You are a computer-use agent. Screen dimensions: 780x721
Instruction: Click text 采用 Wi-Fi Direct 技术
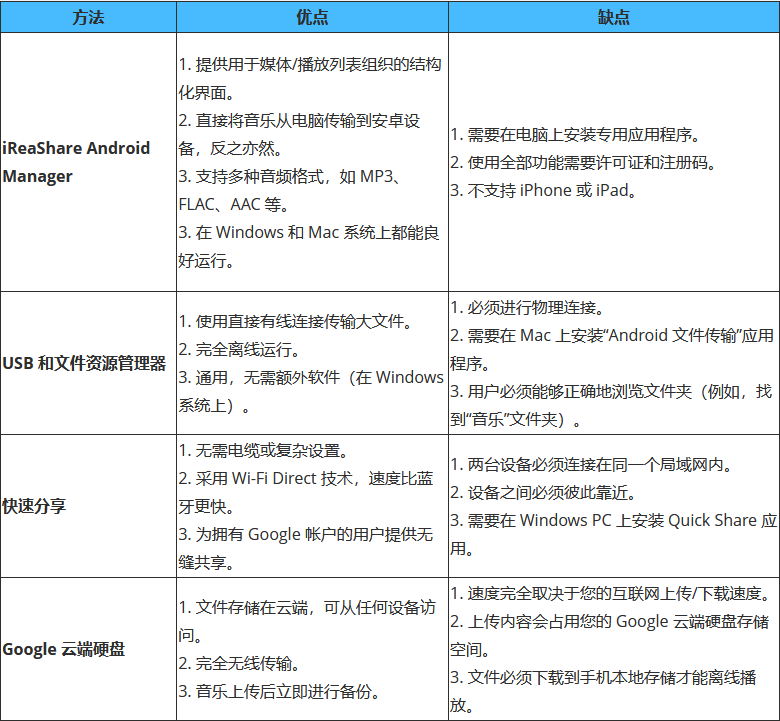click(274, 478)
